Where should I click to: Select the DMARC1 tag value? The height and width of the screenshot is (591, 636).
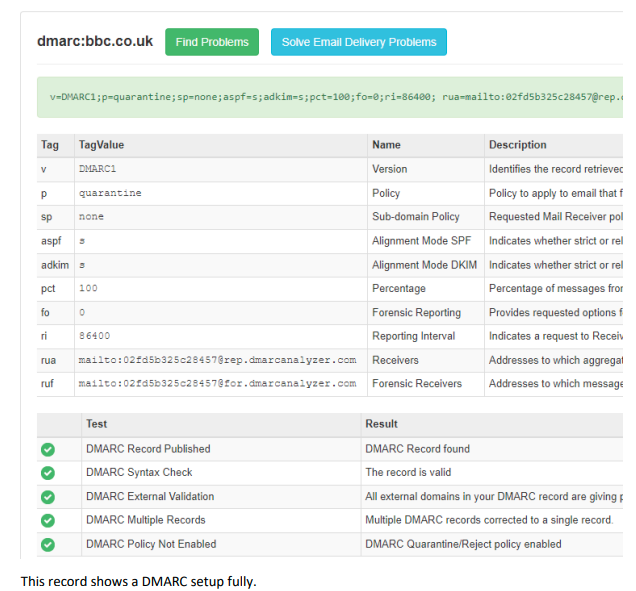pyautogui.click(x=97, y=169)
